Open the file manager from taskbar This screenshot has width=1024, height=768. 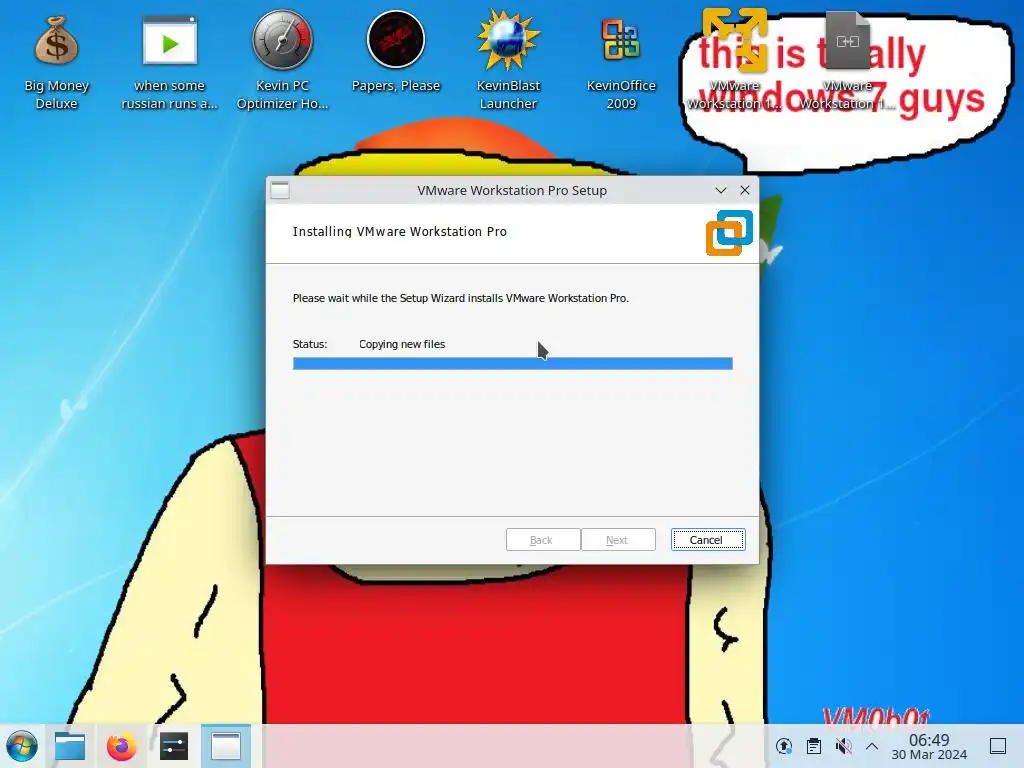pyautogui.click(x=70, y=746)
